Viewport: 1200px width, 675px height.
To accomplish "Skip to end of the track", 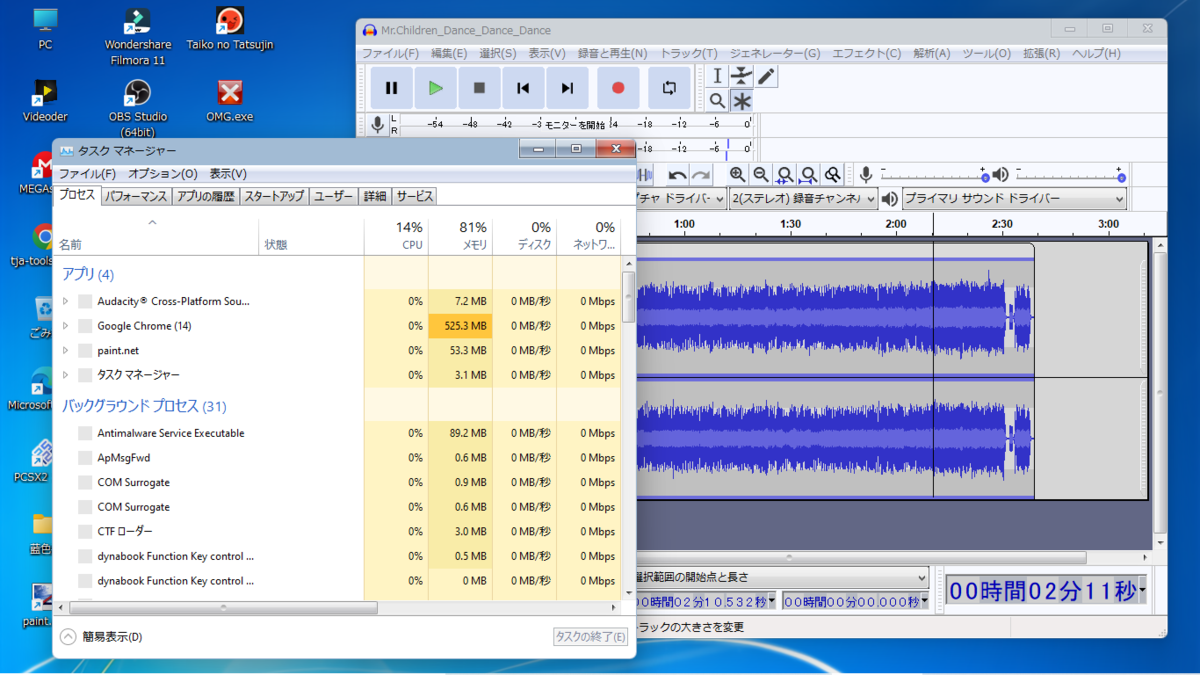I will [567, 88].
